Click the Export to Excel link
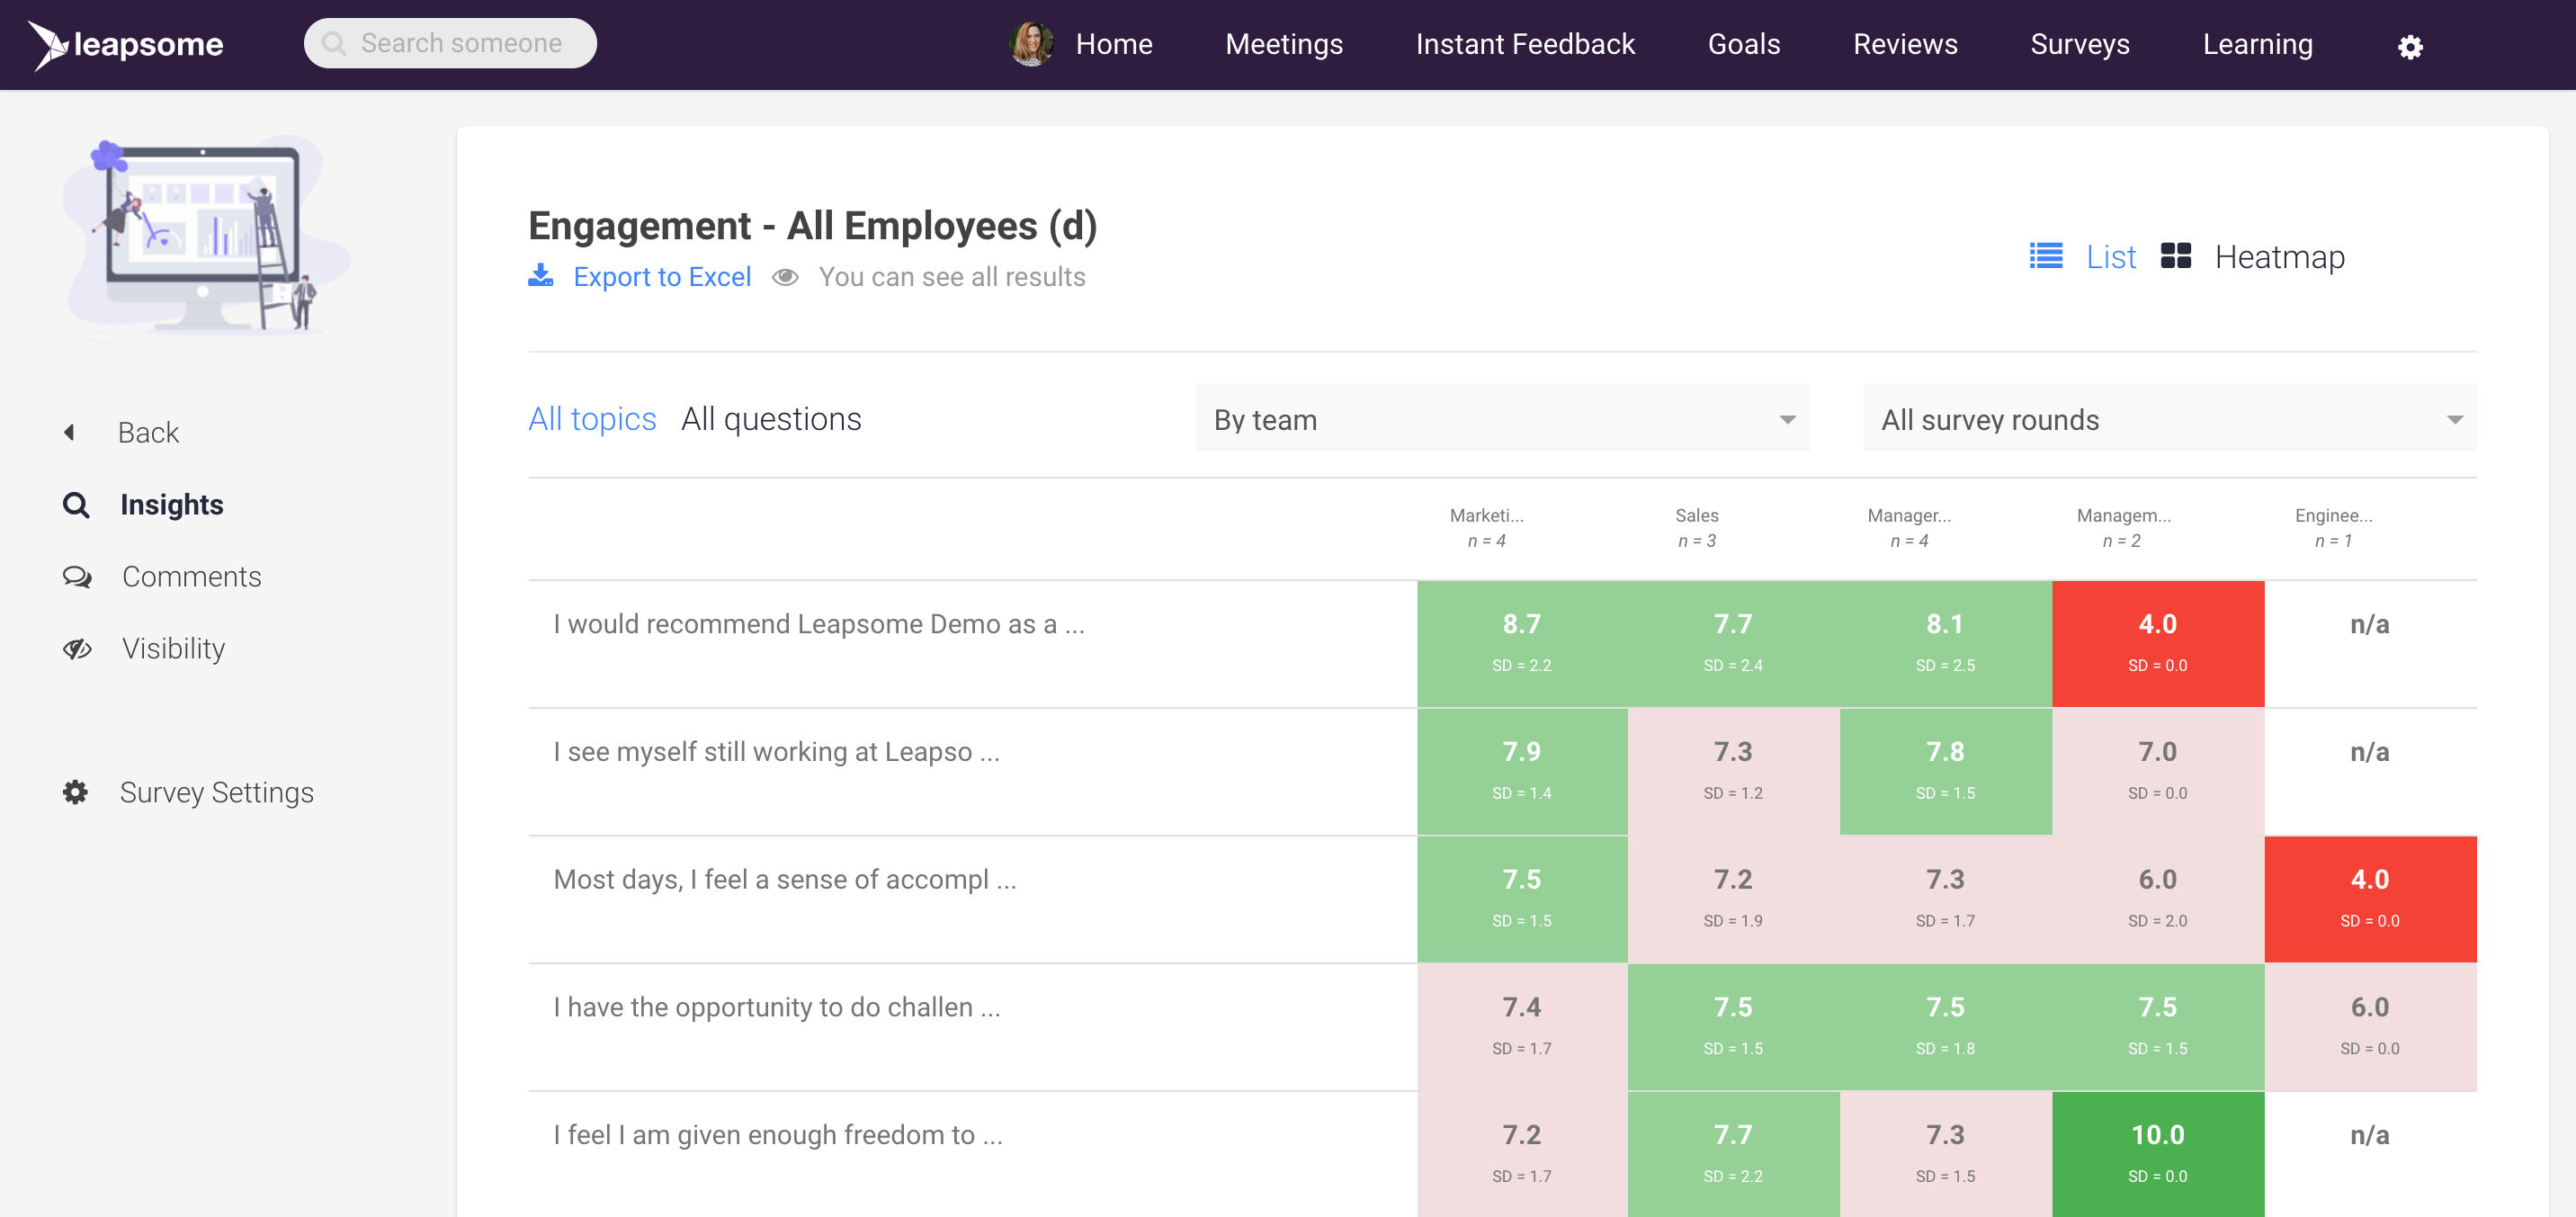The image size is (2576, 1217). [x=662, y=276]
